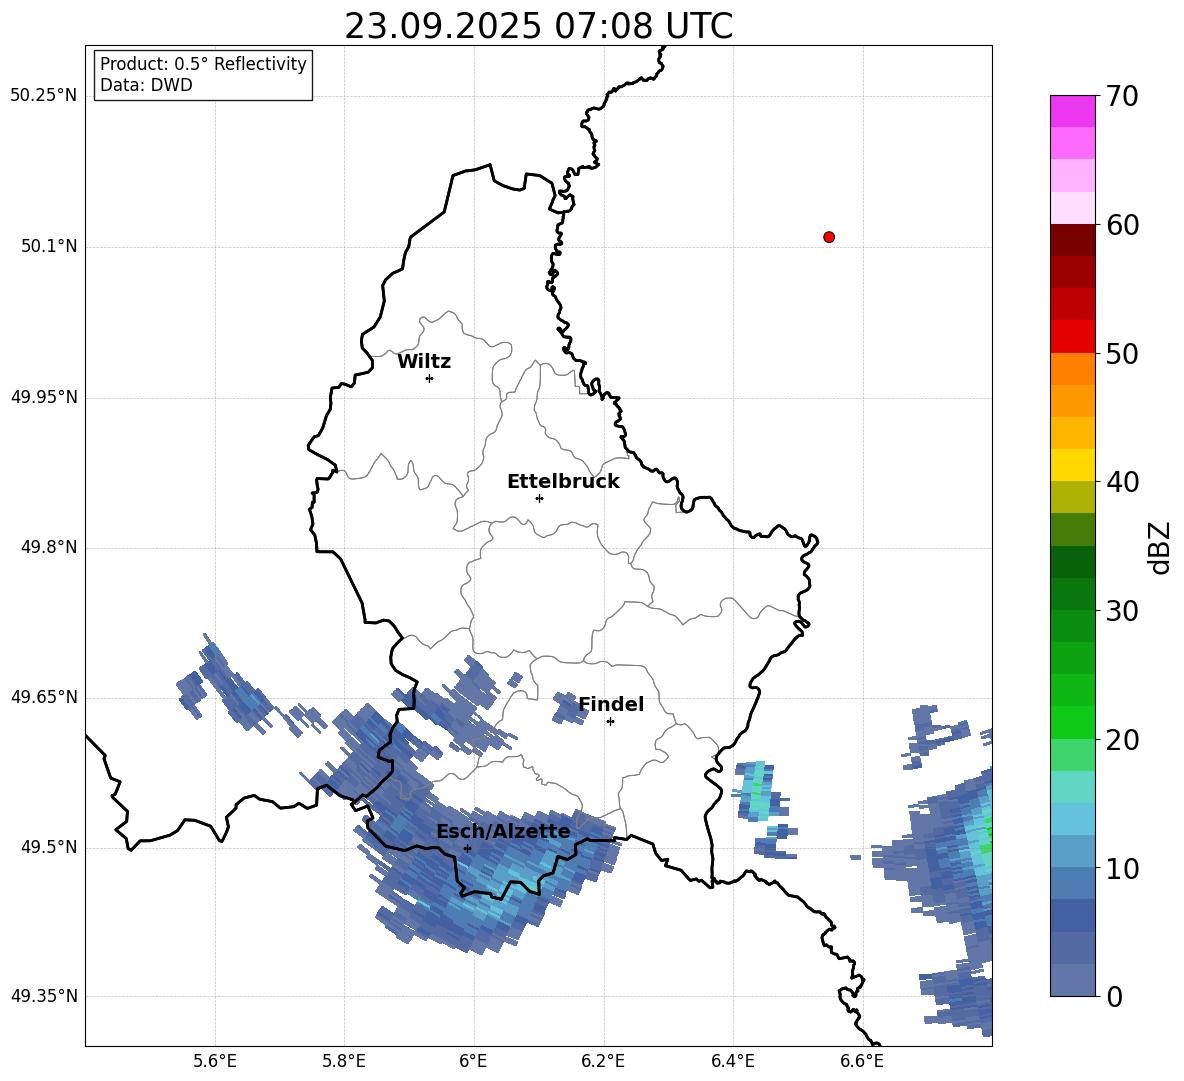Select the Wiltz city label
Image resolution: width=1184 pixels, height=1081 pixels.
click(x=424, y=362)
